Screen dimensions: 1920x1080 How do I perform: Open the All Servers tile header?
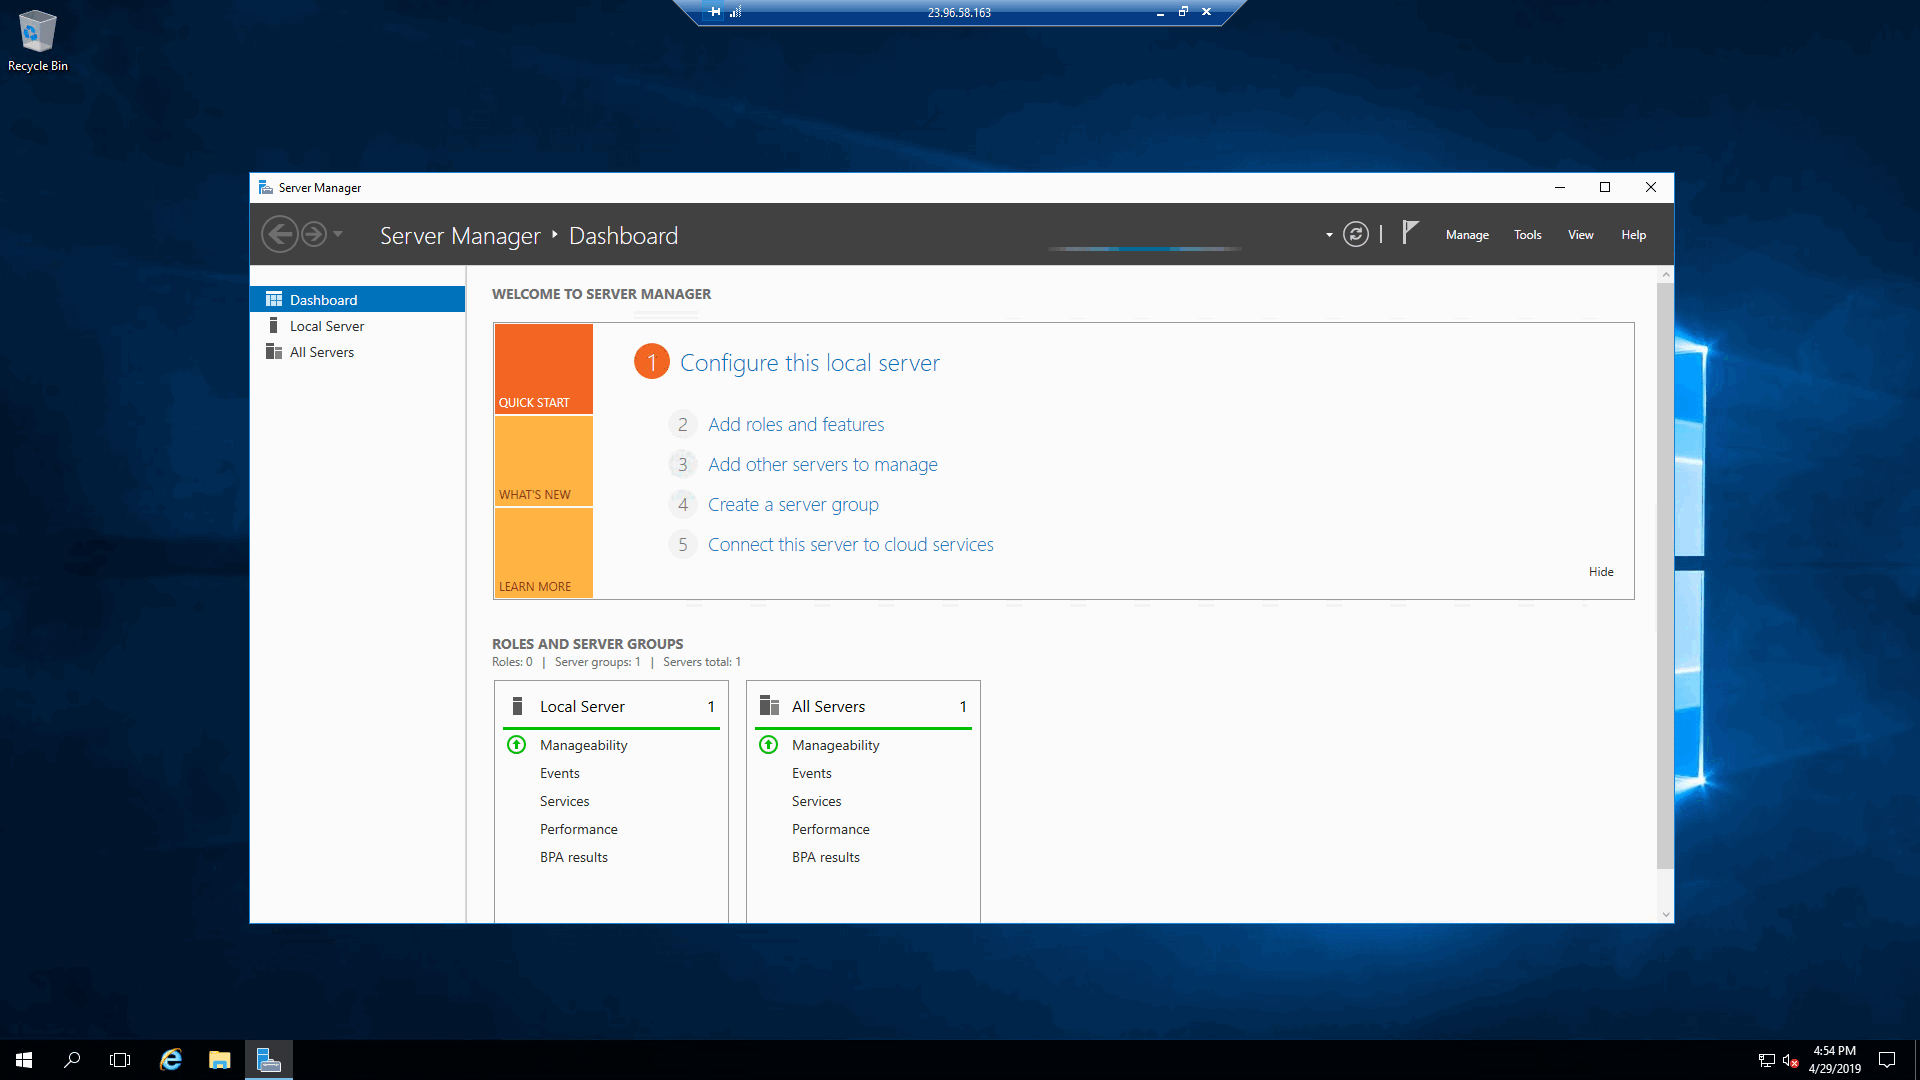click(863, 706)
